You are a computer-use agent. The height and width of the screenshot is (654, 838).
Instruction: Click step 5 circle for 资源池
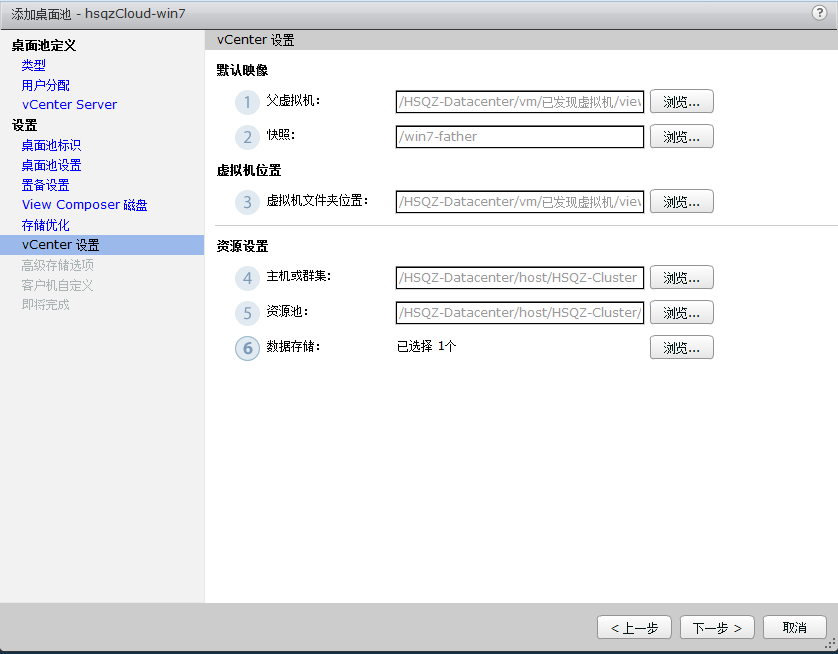[247, 313]
